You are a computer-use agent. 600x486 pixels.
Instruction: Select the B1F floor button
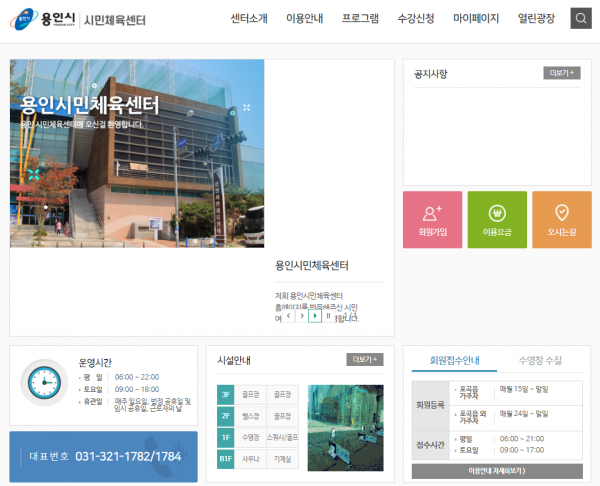225,457
